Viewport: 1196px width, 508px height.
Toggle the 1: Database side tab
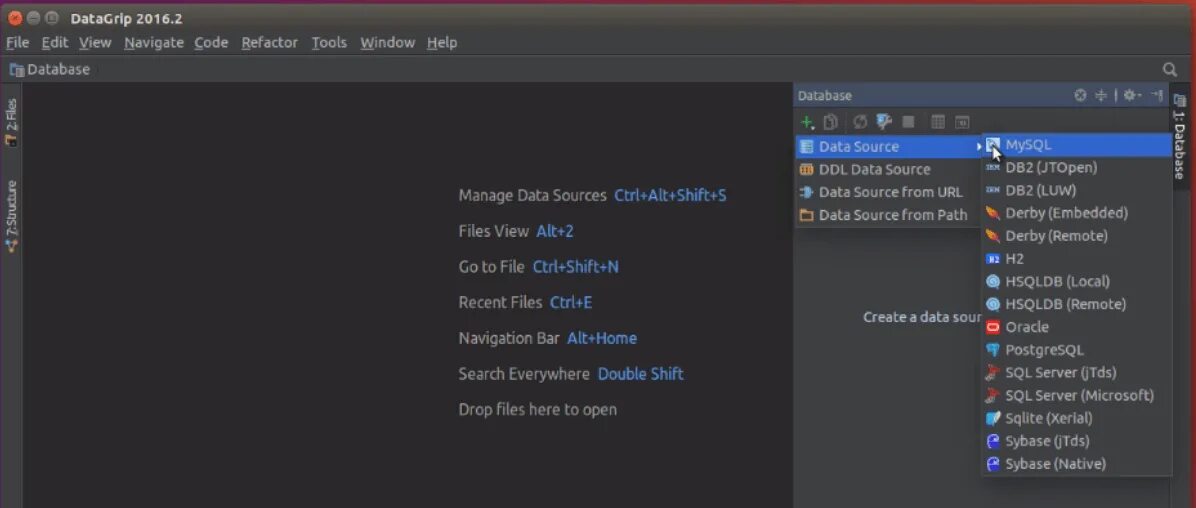1179,137
